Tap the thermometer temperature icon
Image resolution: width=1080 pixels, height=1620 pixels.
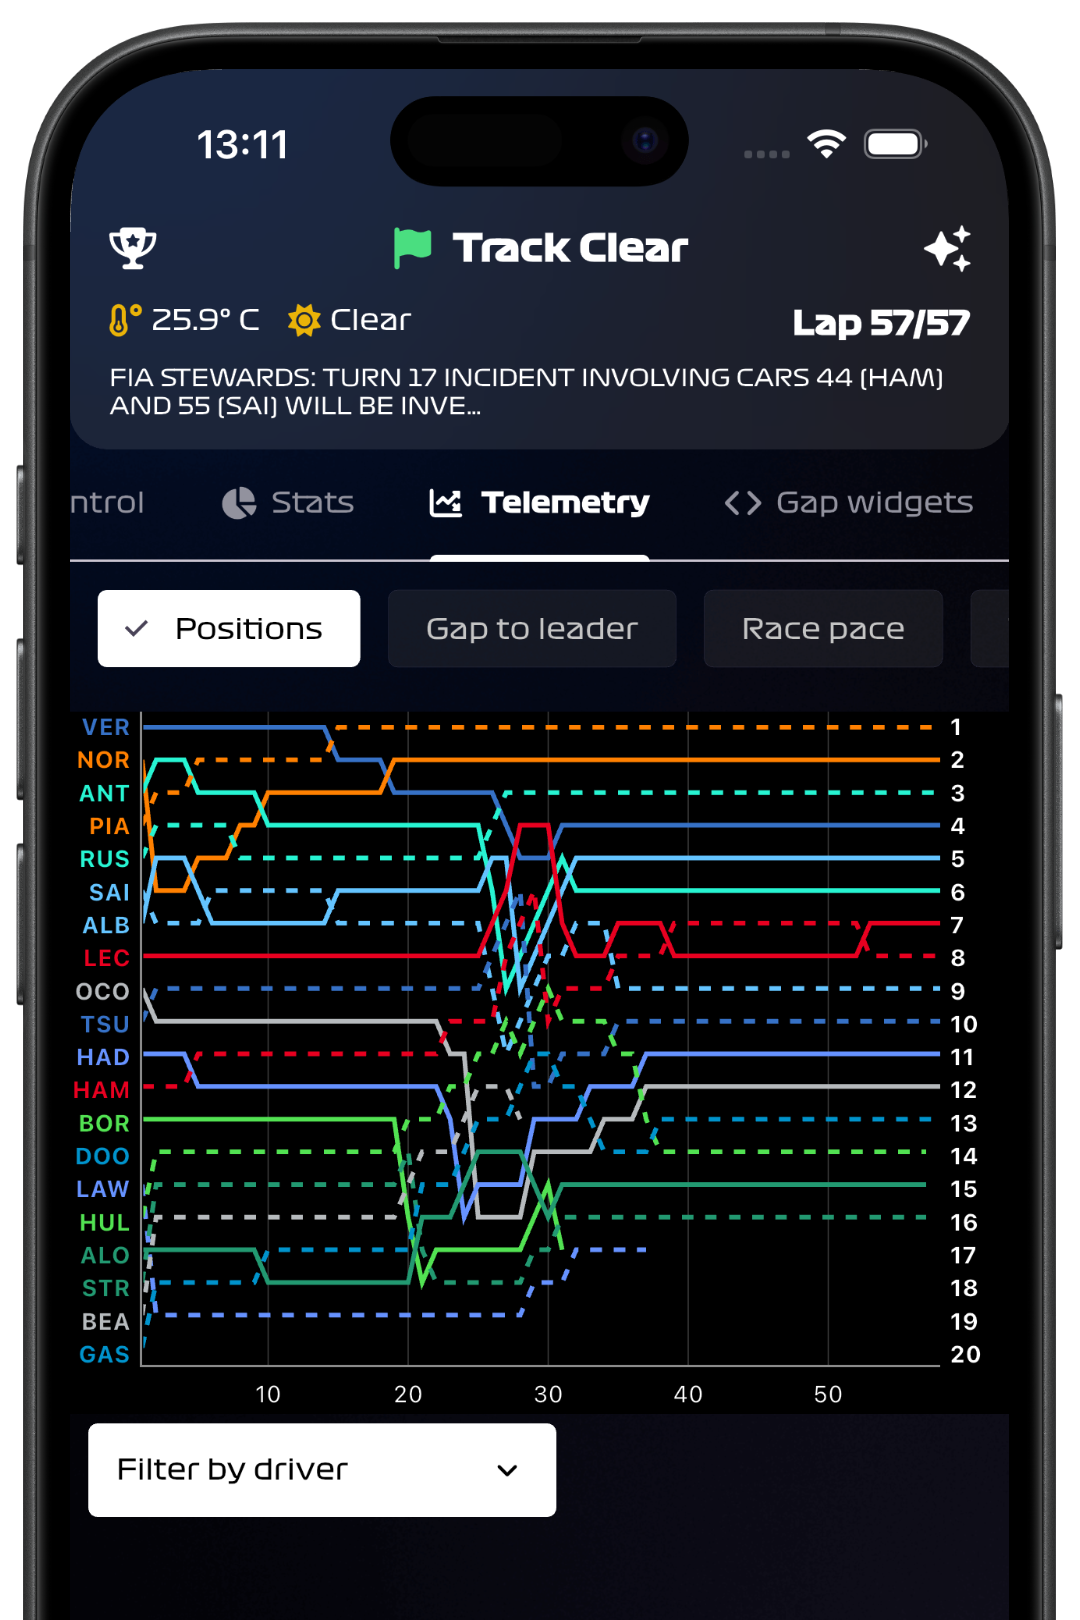pos(125,320)
